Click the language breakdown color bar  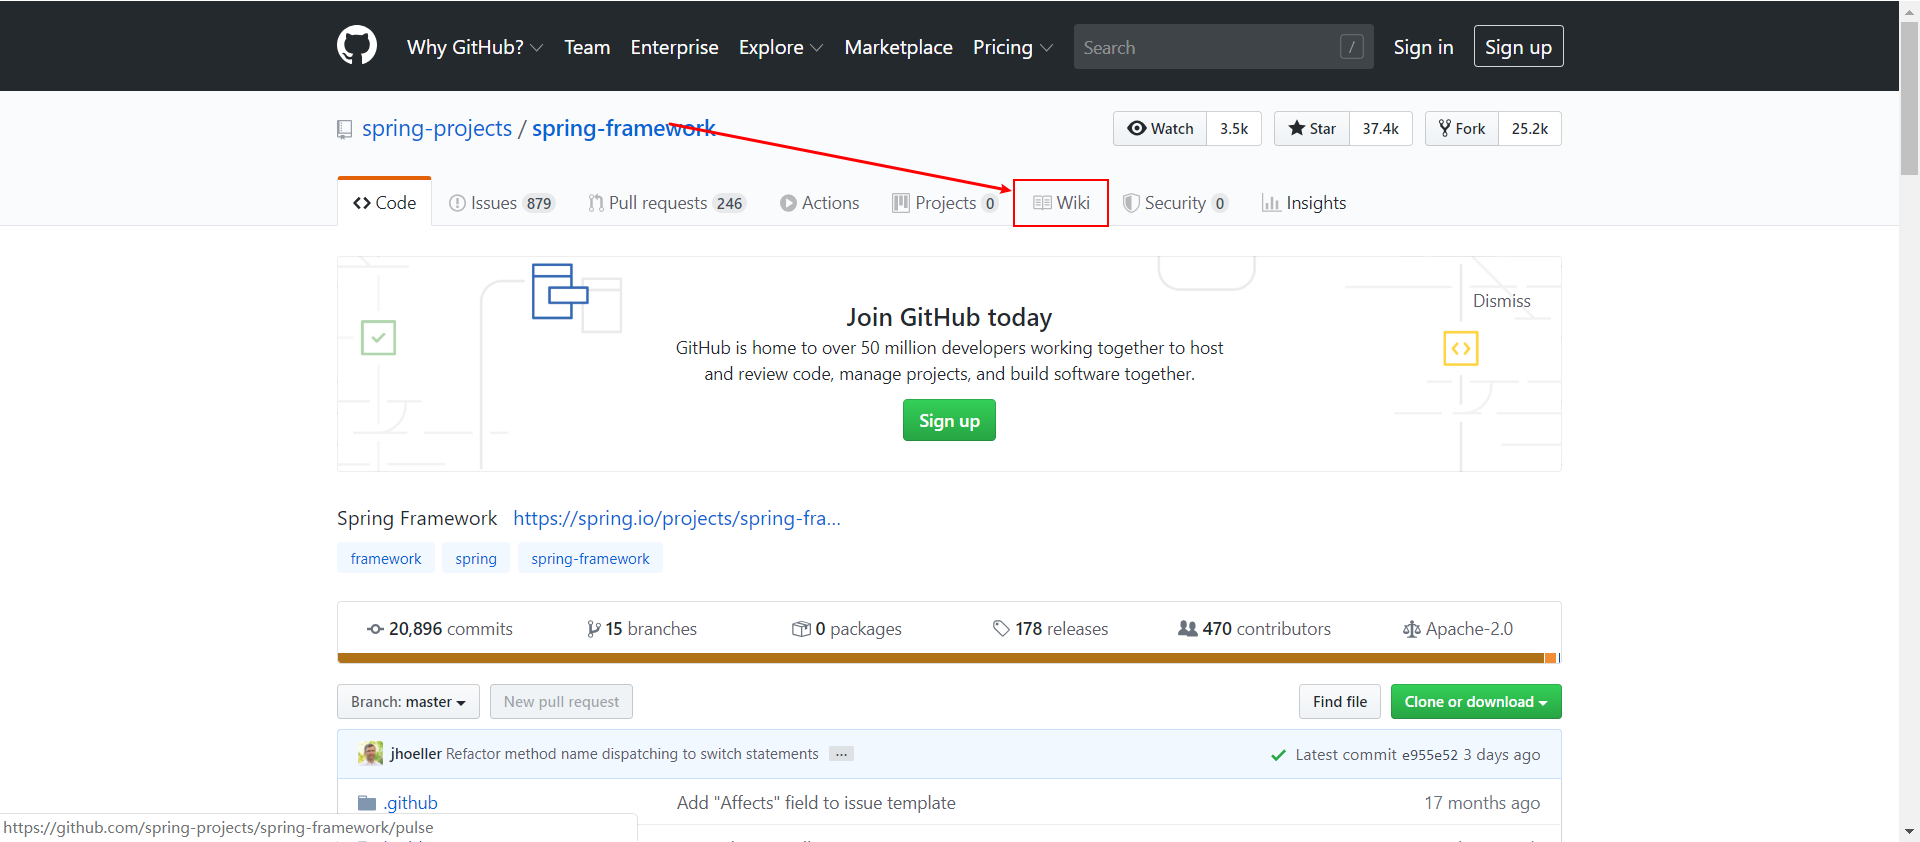[949, 658]
